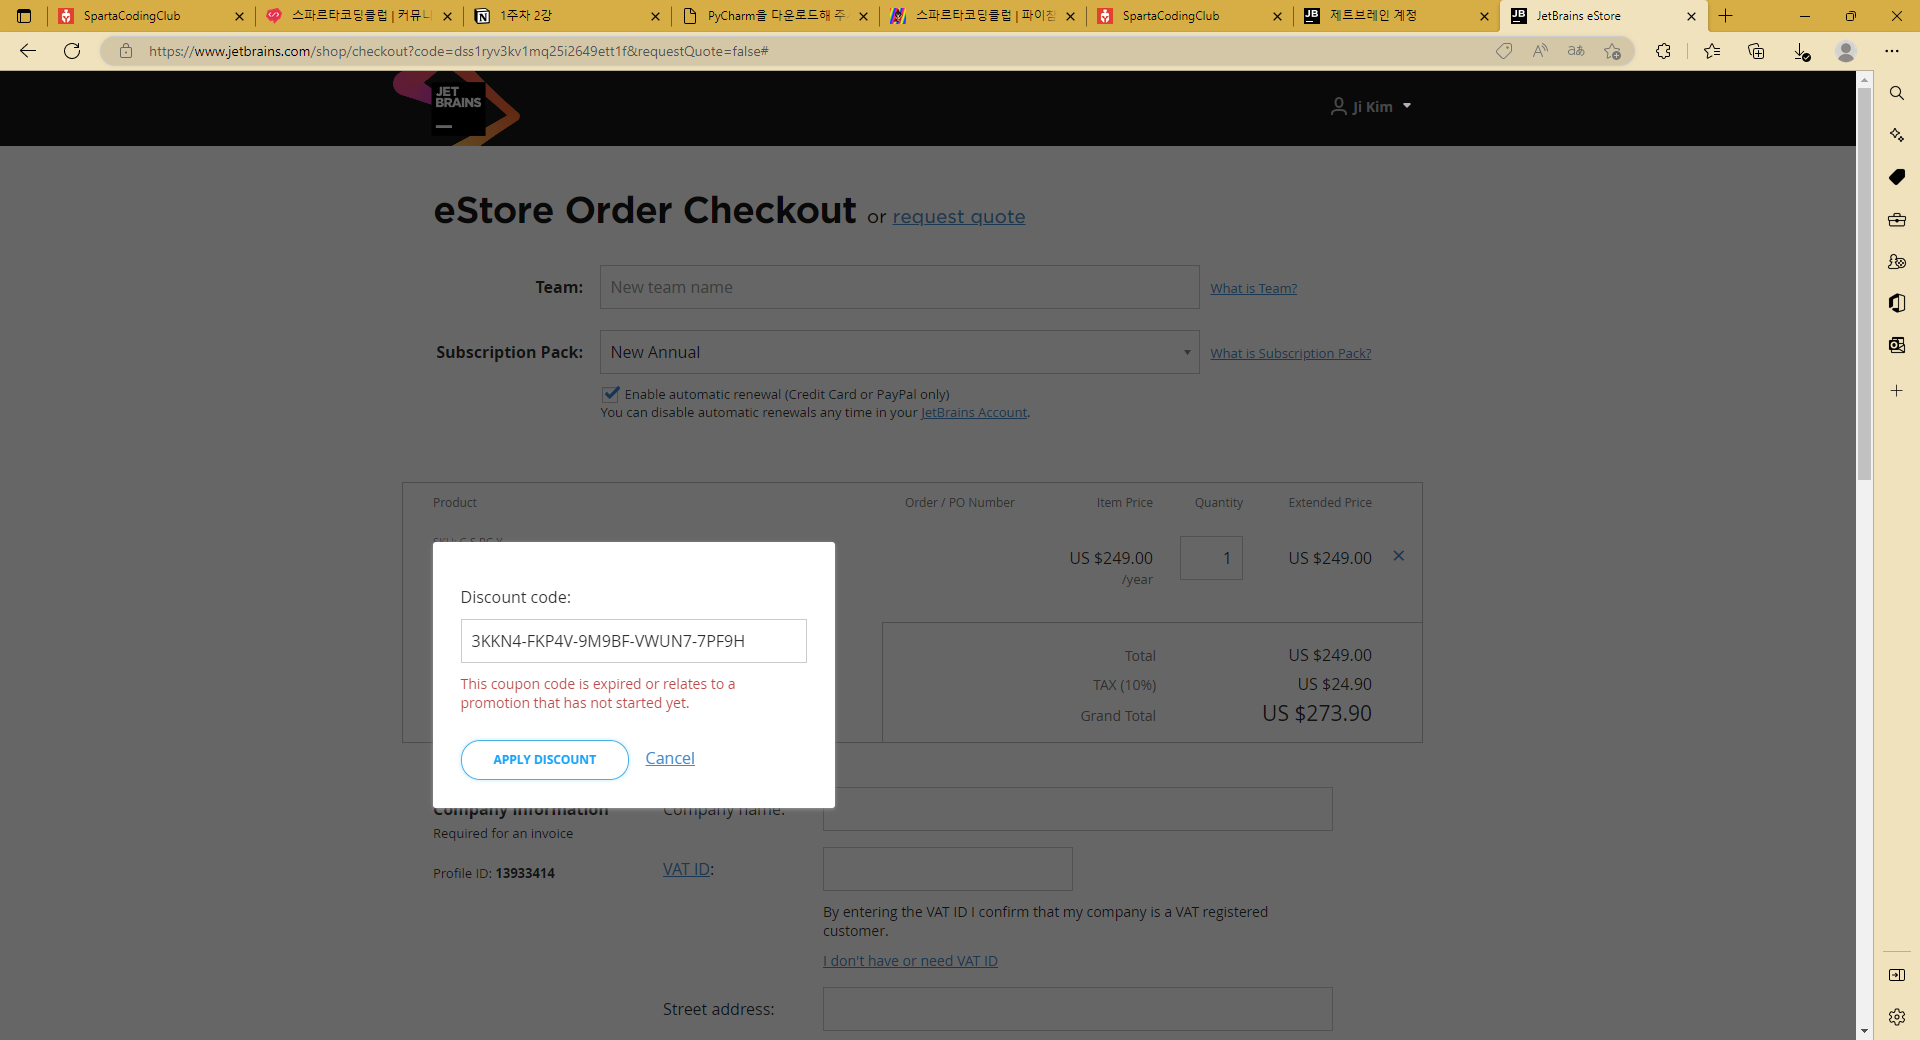Open sidebar tools briefcase
This screenshot has height=1040, width=1920.
(x=1896, y=219)
